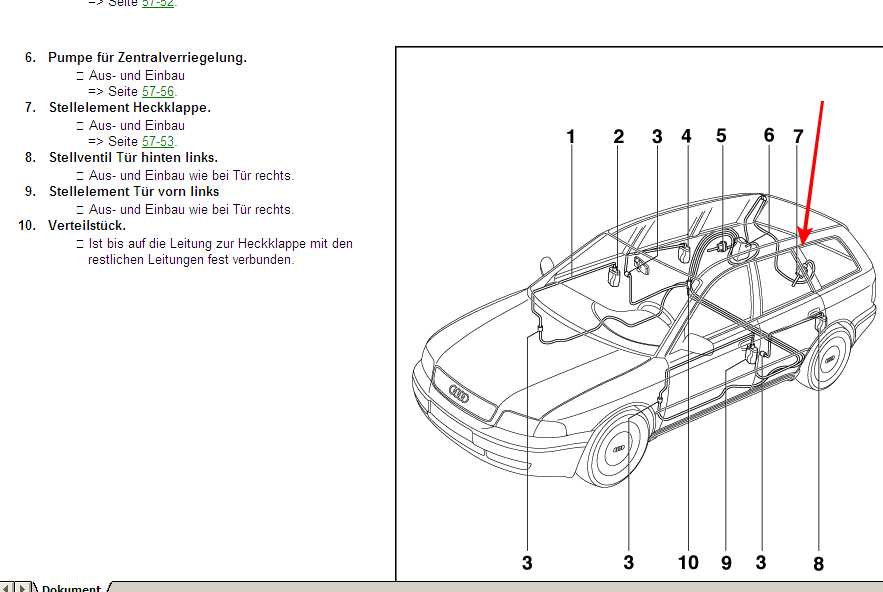
Task: Click the right tab scroll arrow
Action: (x=22, y=587)
